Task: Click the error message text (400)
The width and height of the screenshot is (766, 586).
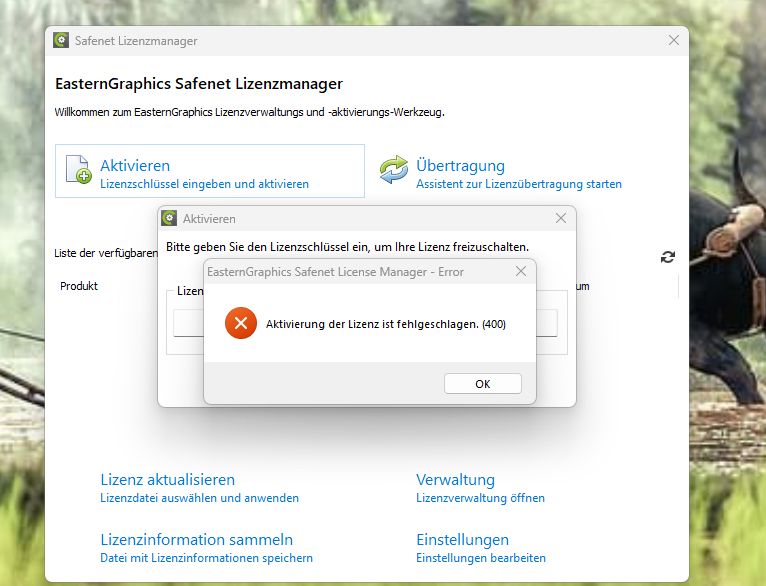Action: [x=385, y=324]
